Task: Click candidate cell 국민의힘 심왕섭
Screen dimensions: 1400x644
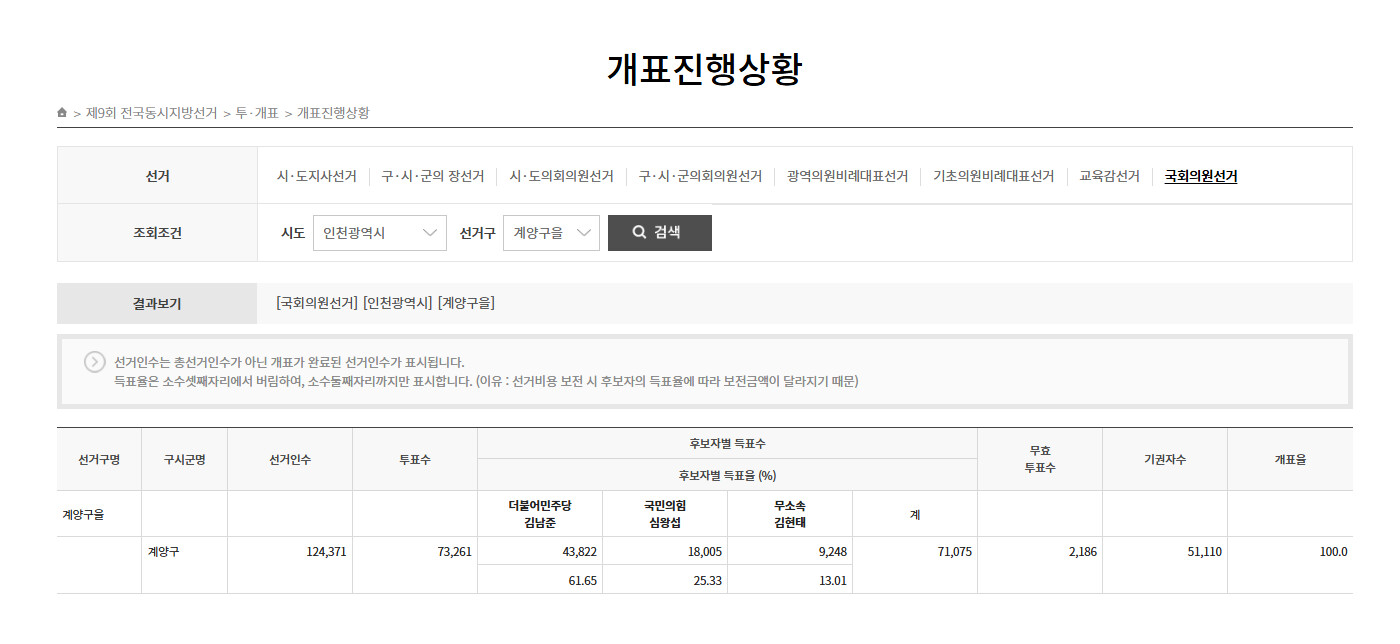Action: [x=665, y=514]
